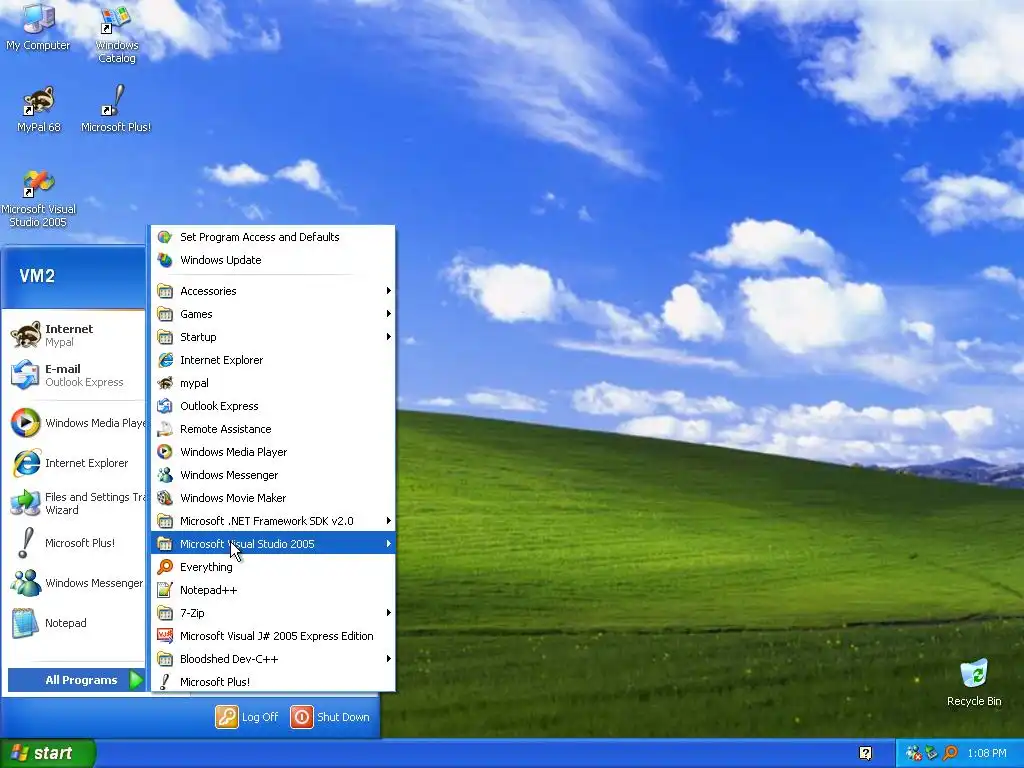Expand the Games submenu

point(273,313)
